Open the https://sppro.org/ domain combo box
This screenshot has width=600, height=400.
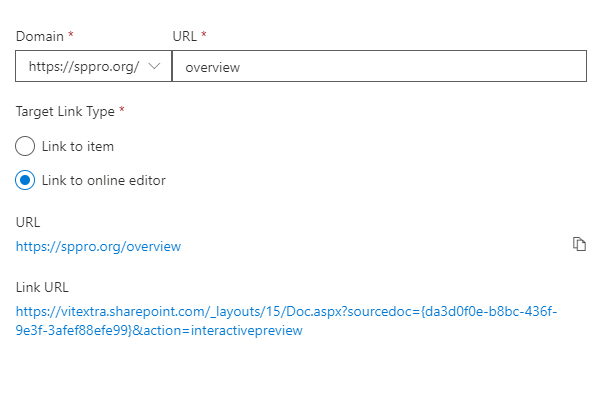93,66
